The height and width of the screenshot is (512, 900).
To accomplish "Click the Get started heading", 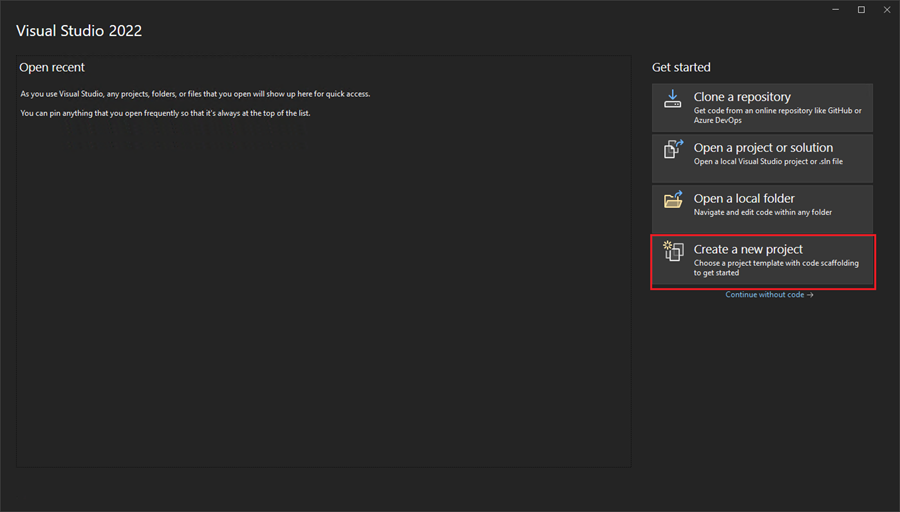I will (x=681, y=67).
